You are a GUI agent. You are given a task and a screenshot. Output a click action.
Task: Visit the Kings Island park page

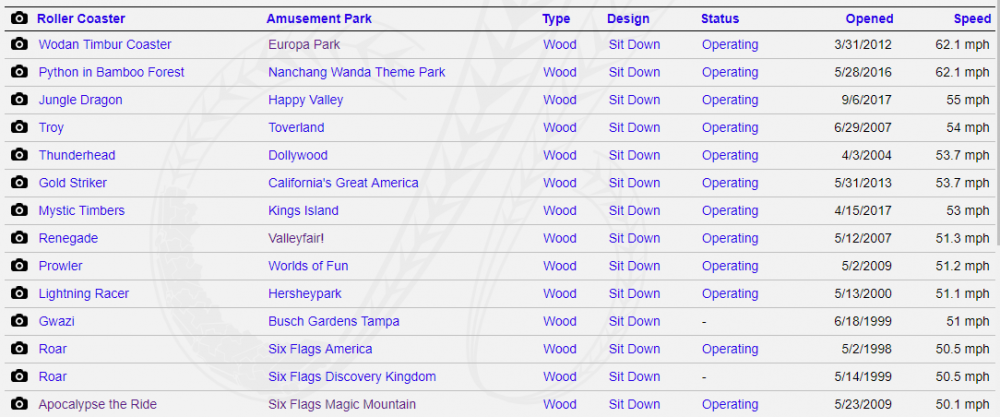[304, 210]
